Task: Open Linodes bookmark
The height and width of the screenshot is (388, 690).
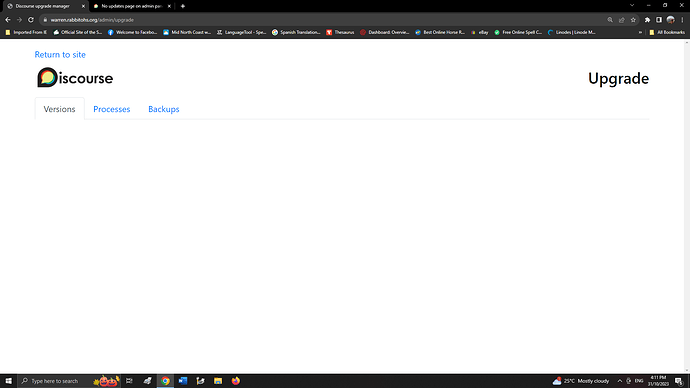Action: (x=572, y=32)
